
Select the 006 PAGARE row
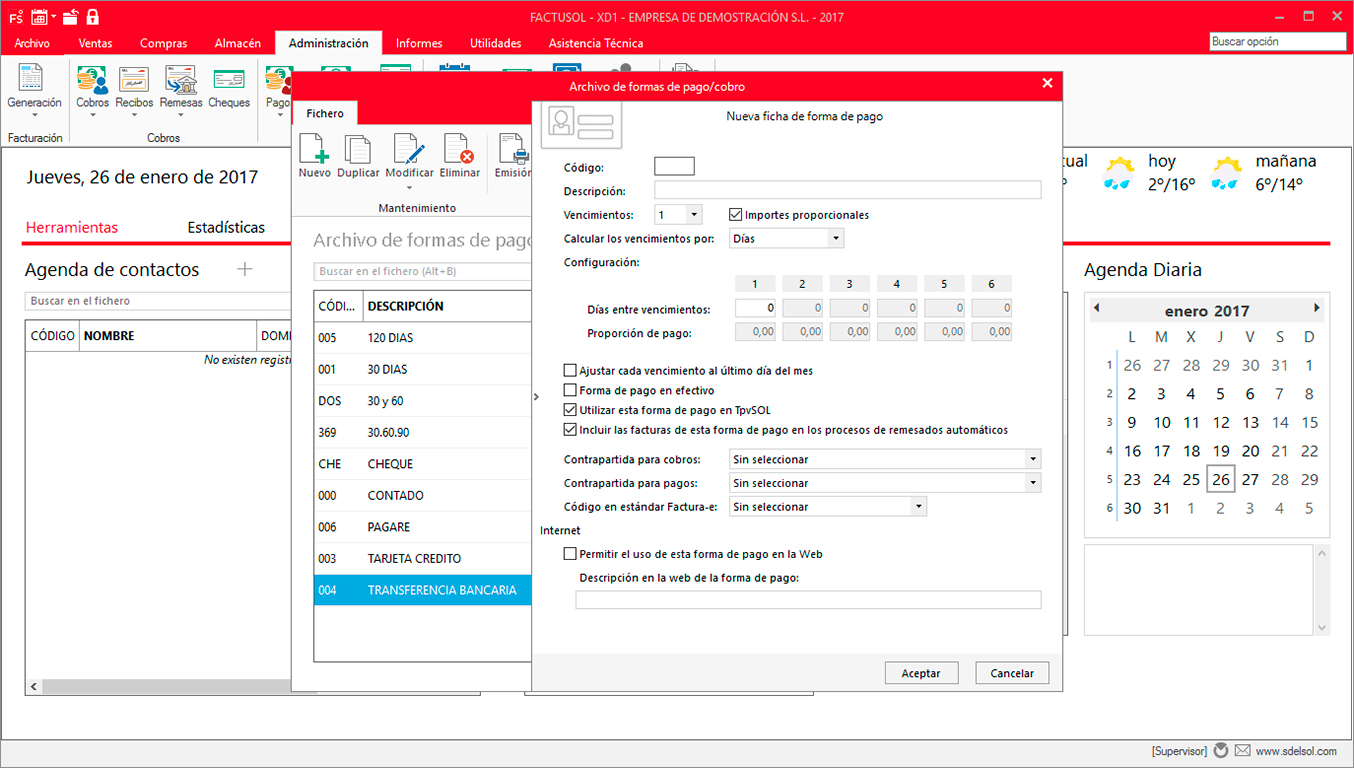click(422, 527)
